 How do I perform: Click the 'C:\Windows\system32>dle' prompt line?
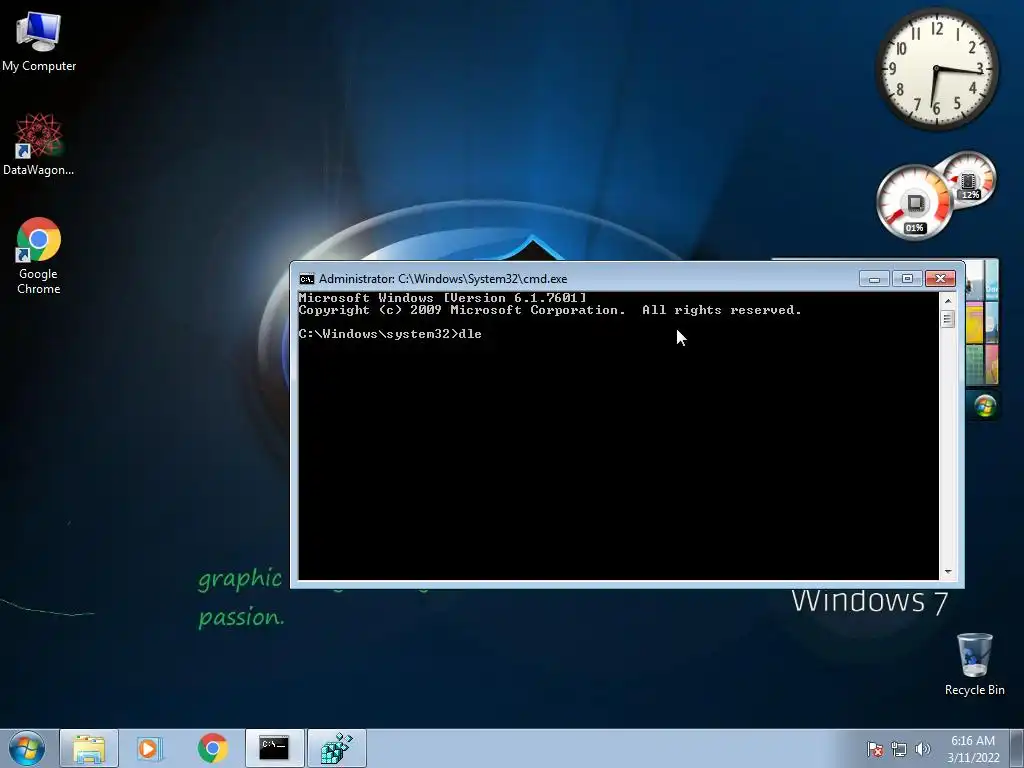pos(390,334)
